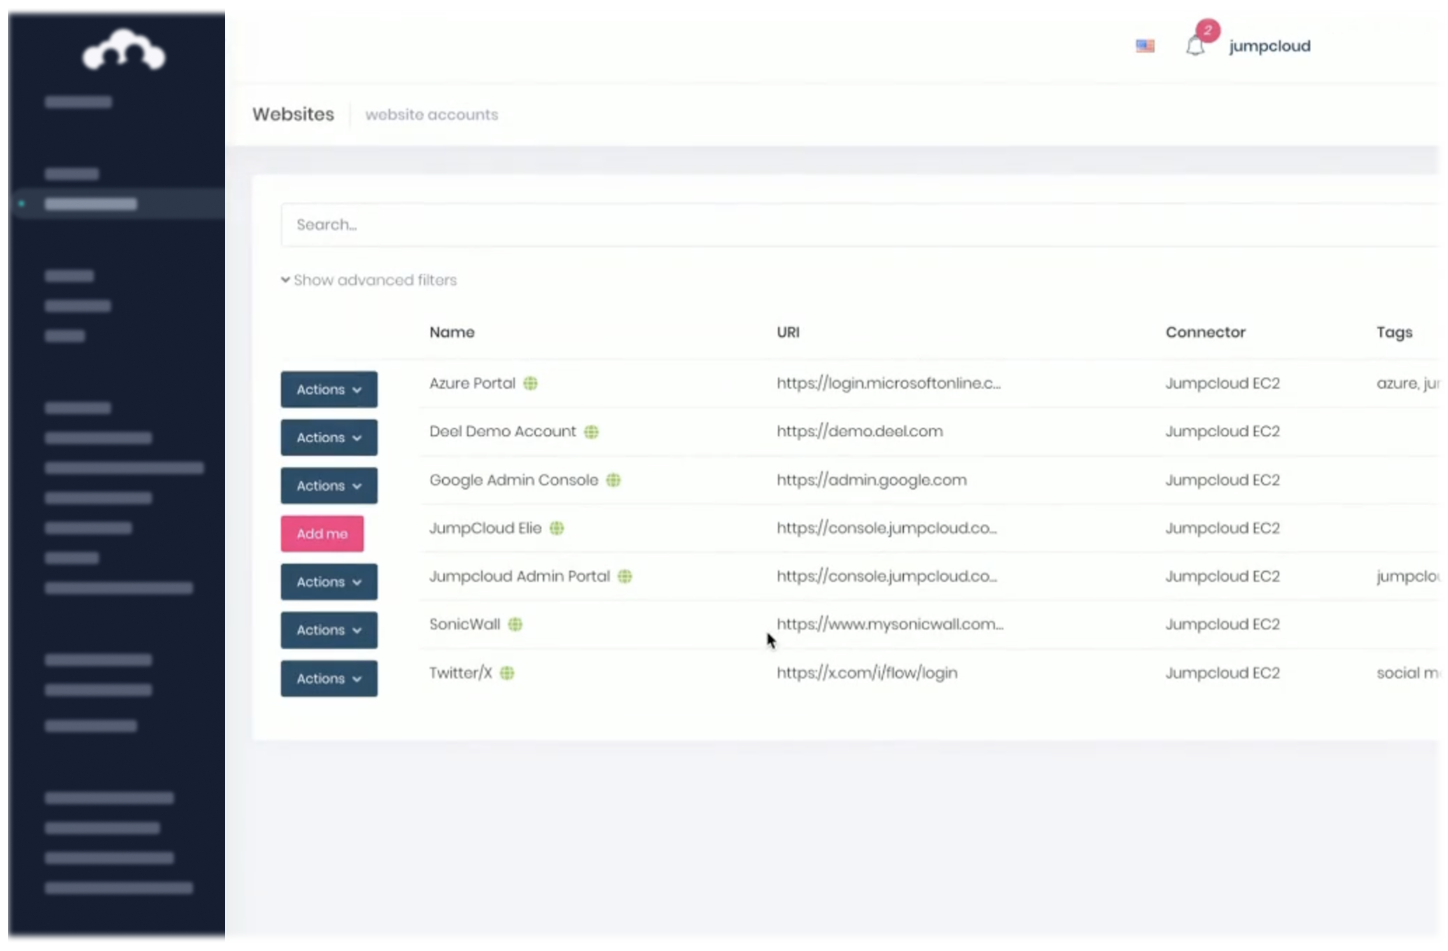This screenshot has height=951, width=1448.
Task: Select the Twitter/X name
Action: (x=460, y=674)
